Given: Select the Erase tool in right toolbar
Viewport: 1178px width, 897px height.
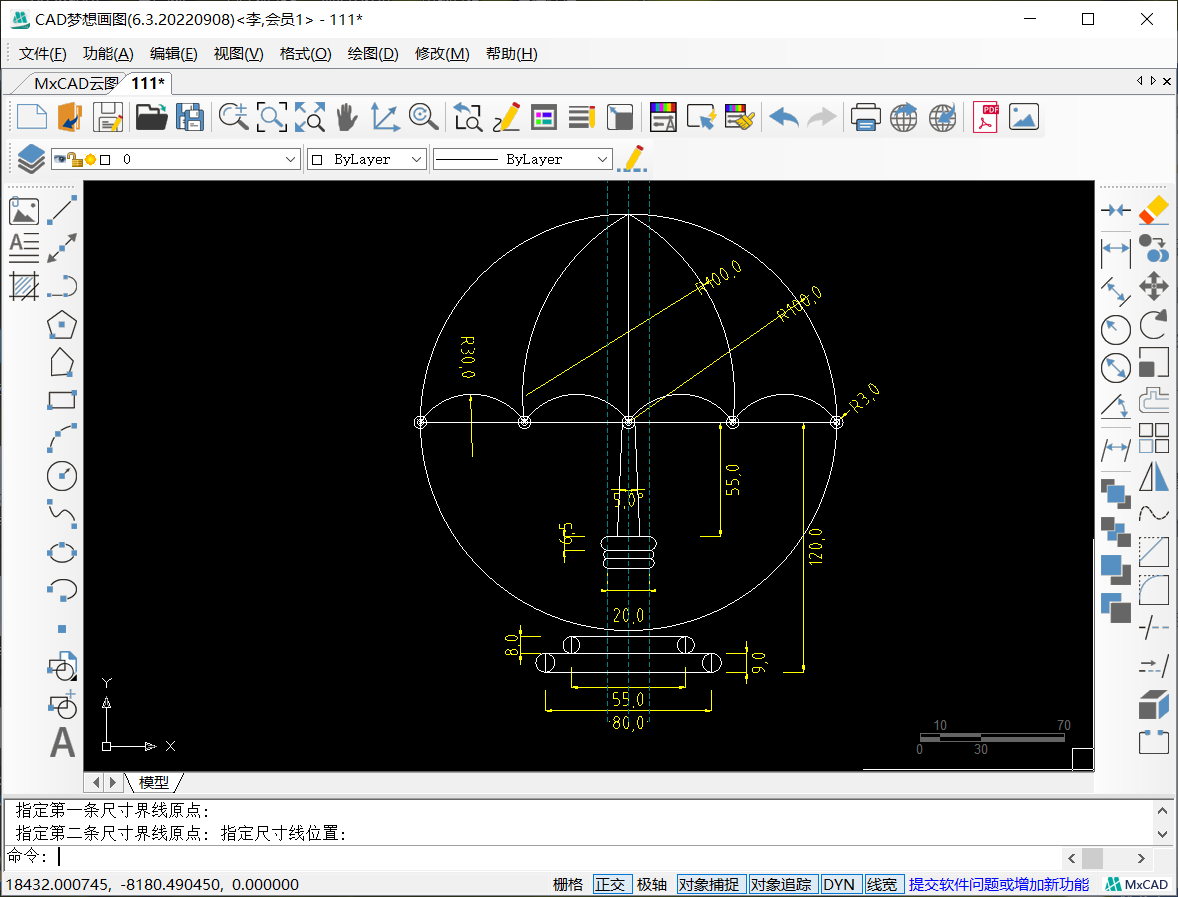Looking at the screenshot, I should coord(1154,210).
